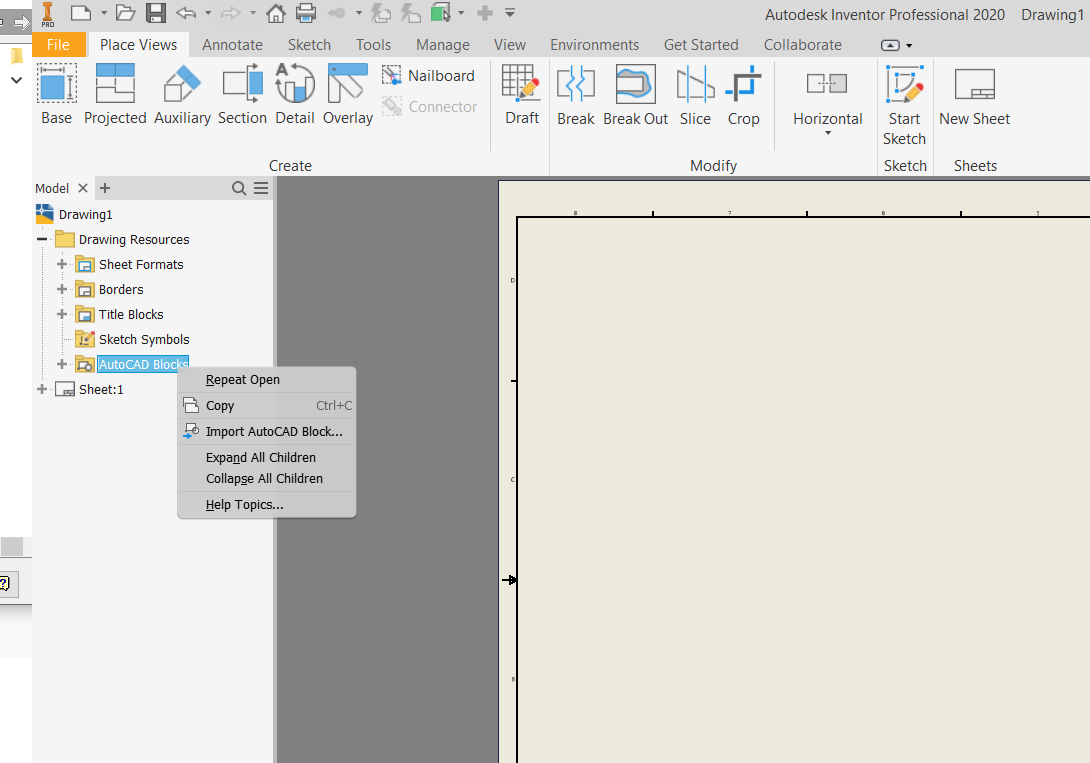Switch to the Tools tab
1090x763 pixels.
click(x=373, y=44)
